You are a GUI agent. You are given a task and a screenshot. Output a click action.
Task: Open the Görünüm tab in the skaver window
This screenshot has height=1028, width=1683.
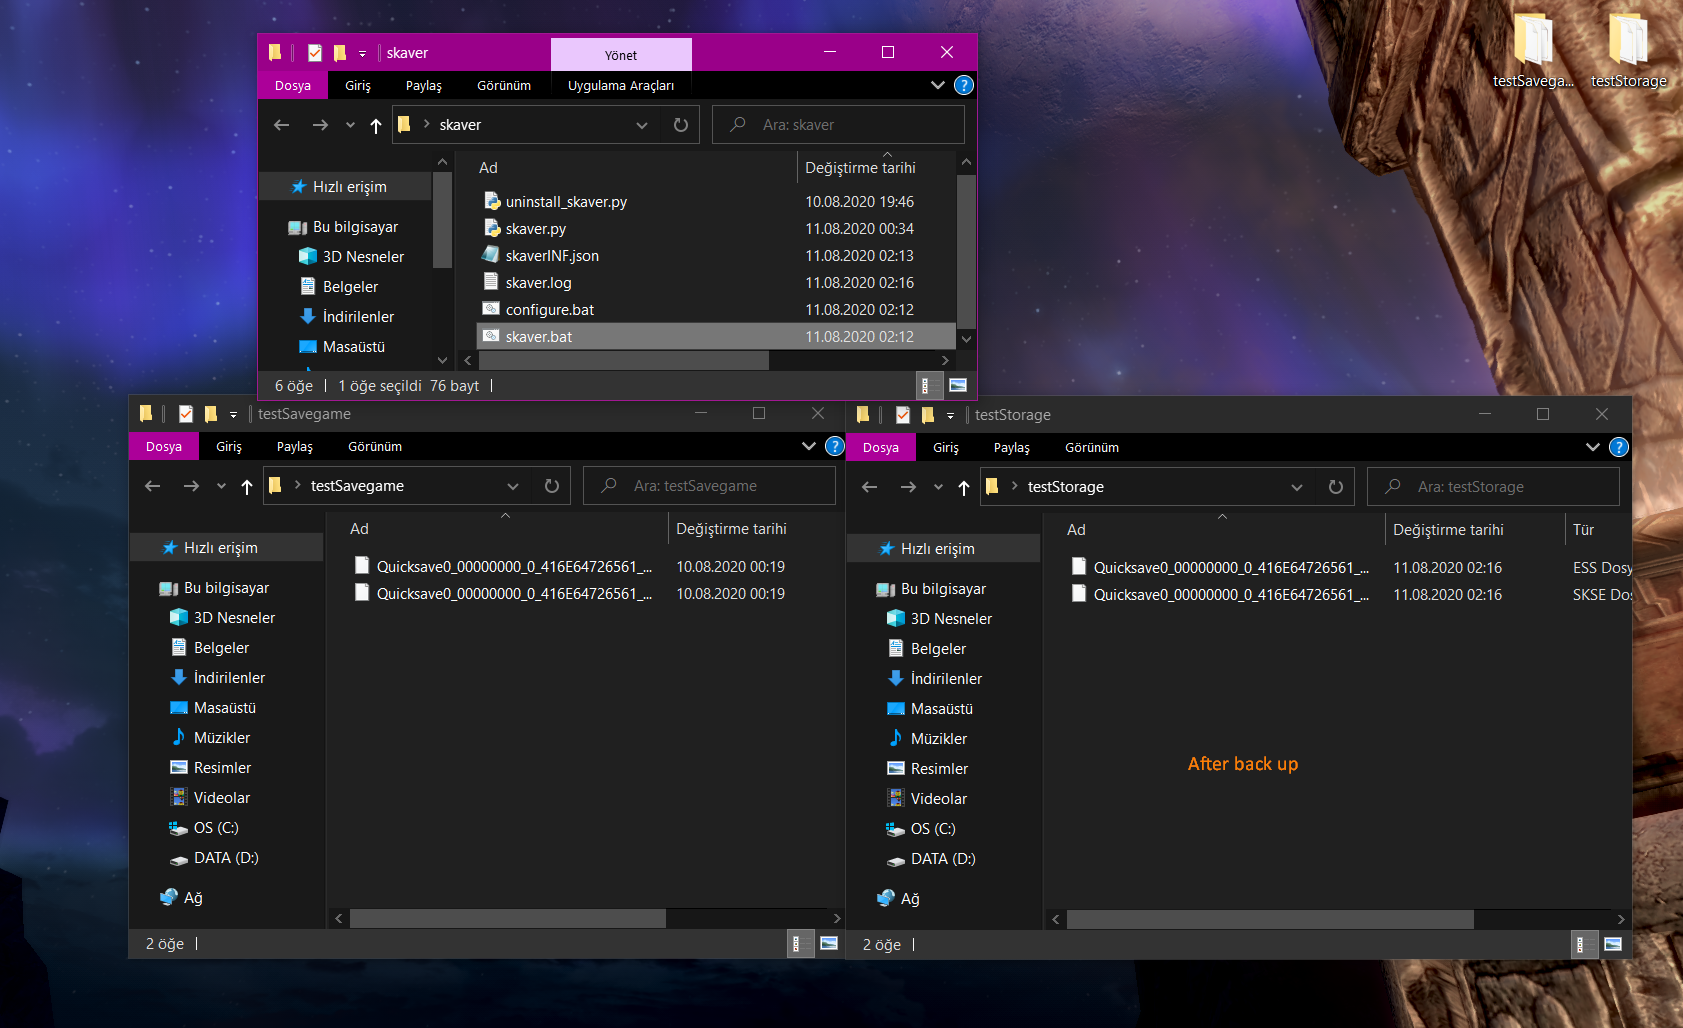click(503, 85)
